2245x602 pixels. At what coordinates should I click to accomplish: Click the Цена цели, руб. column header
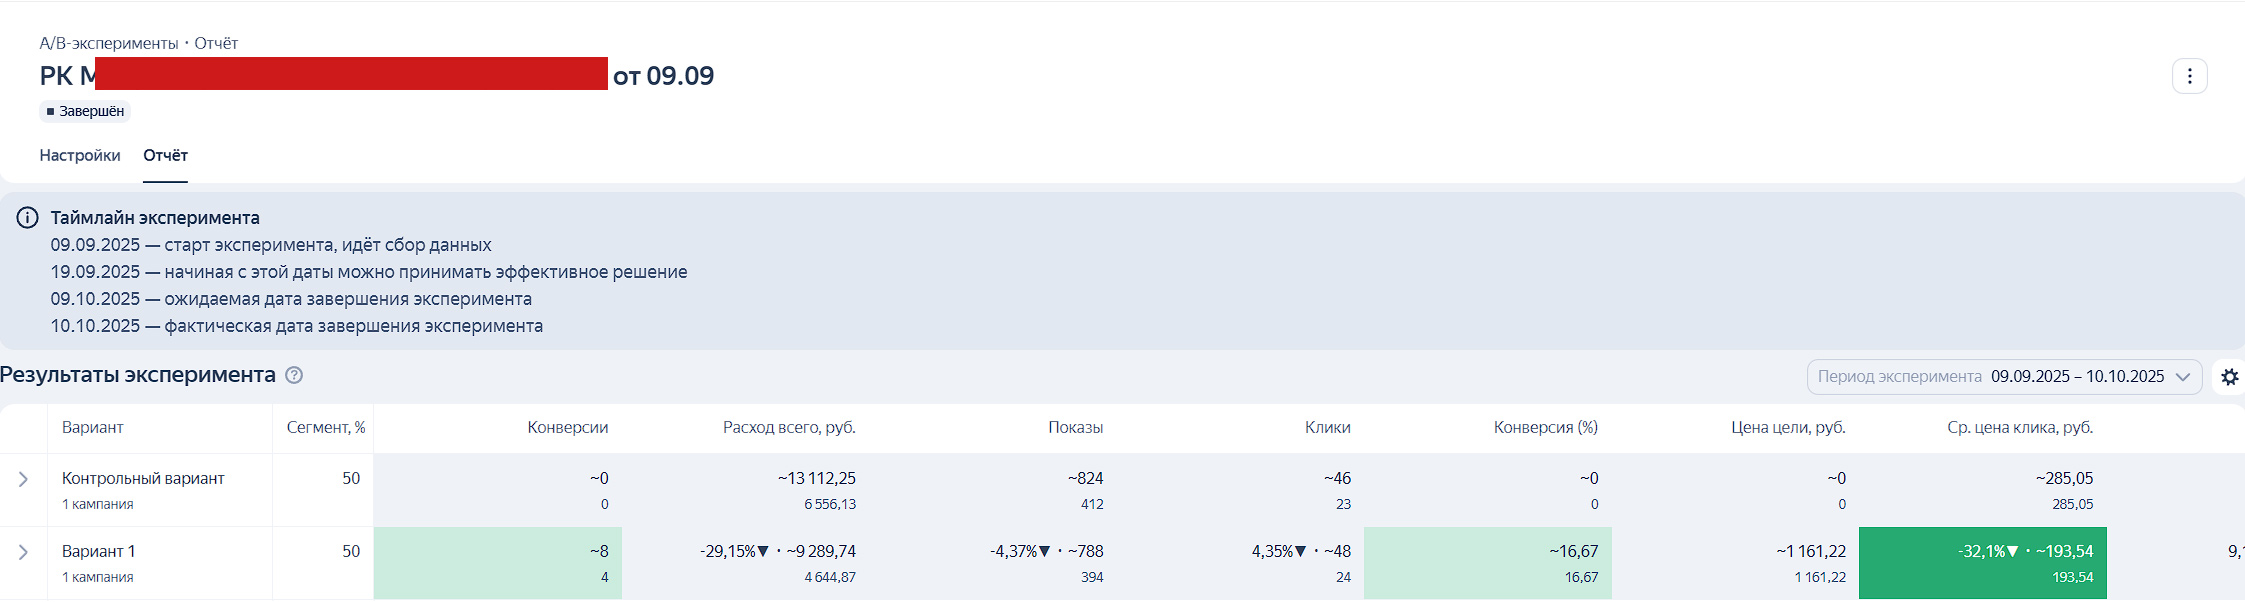pos(1788,427)
